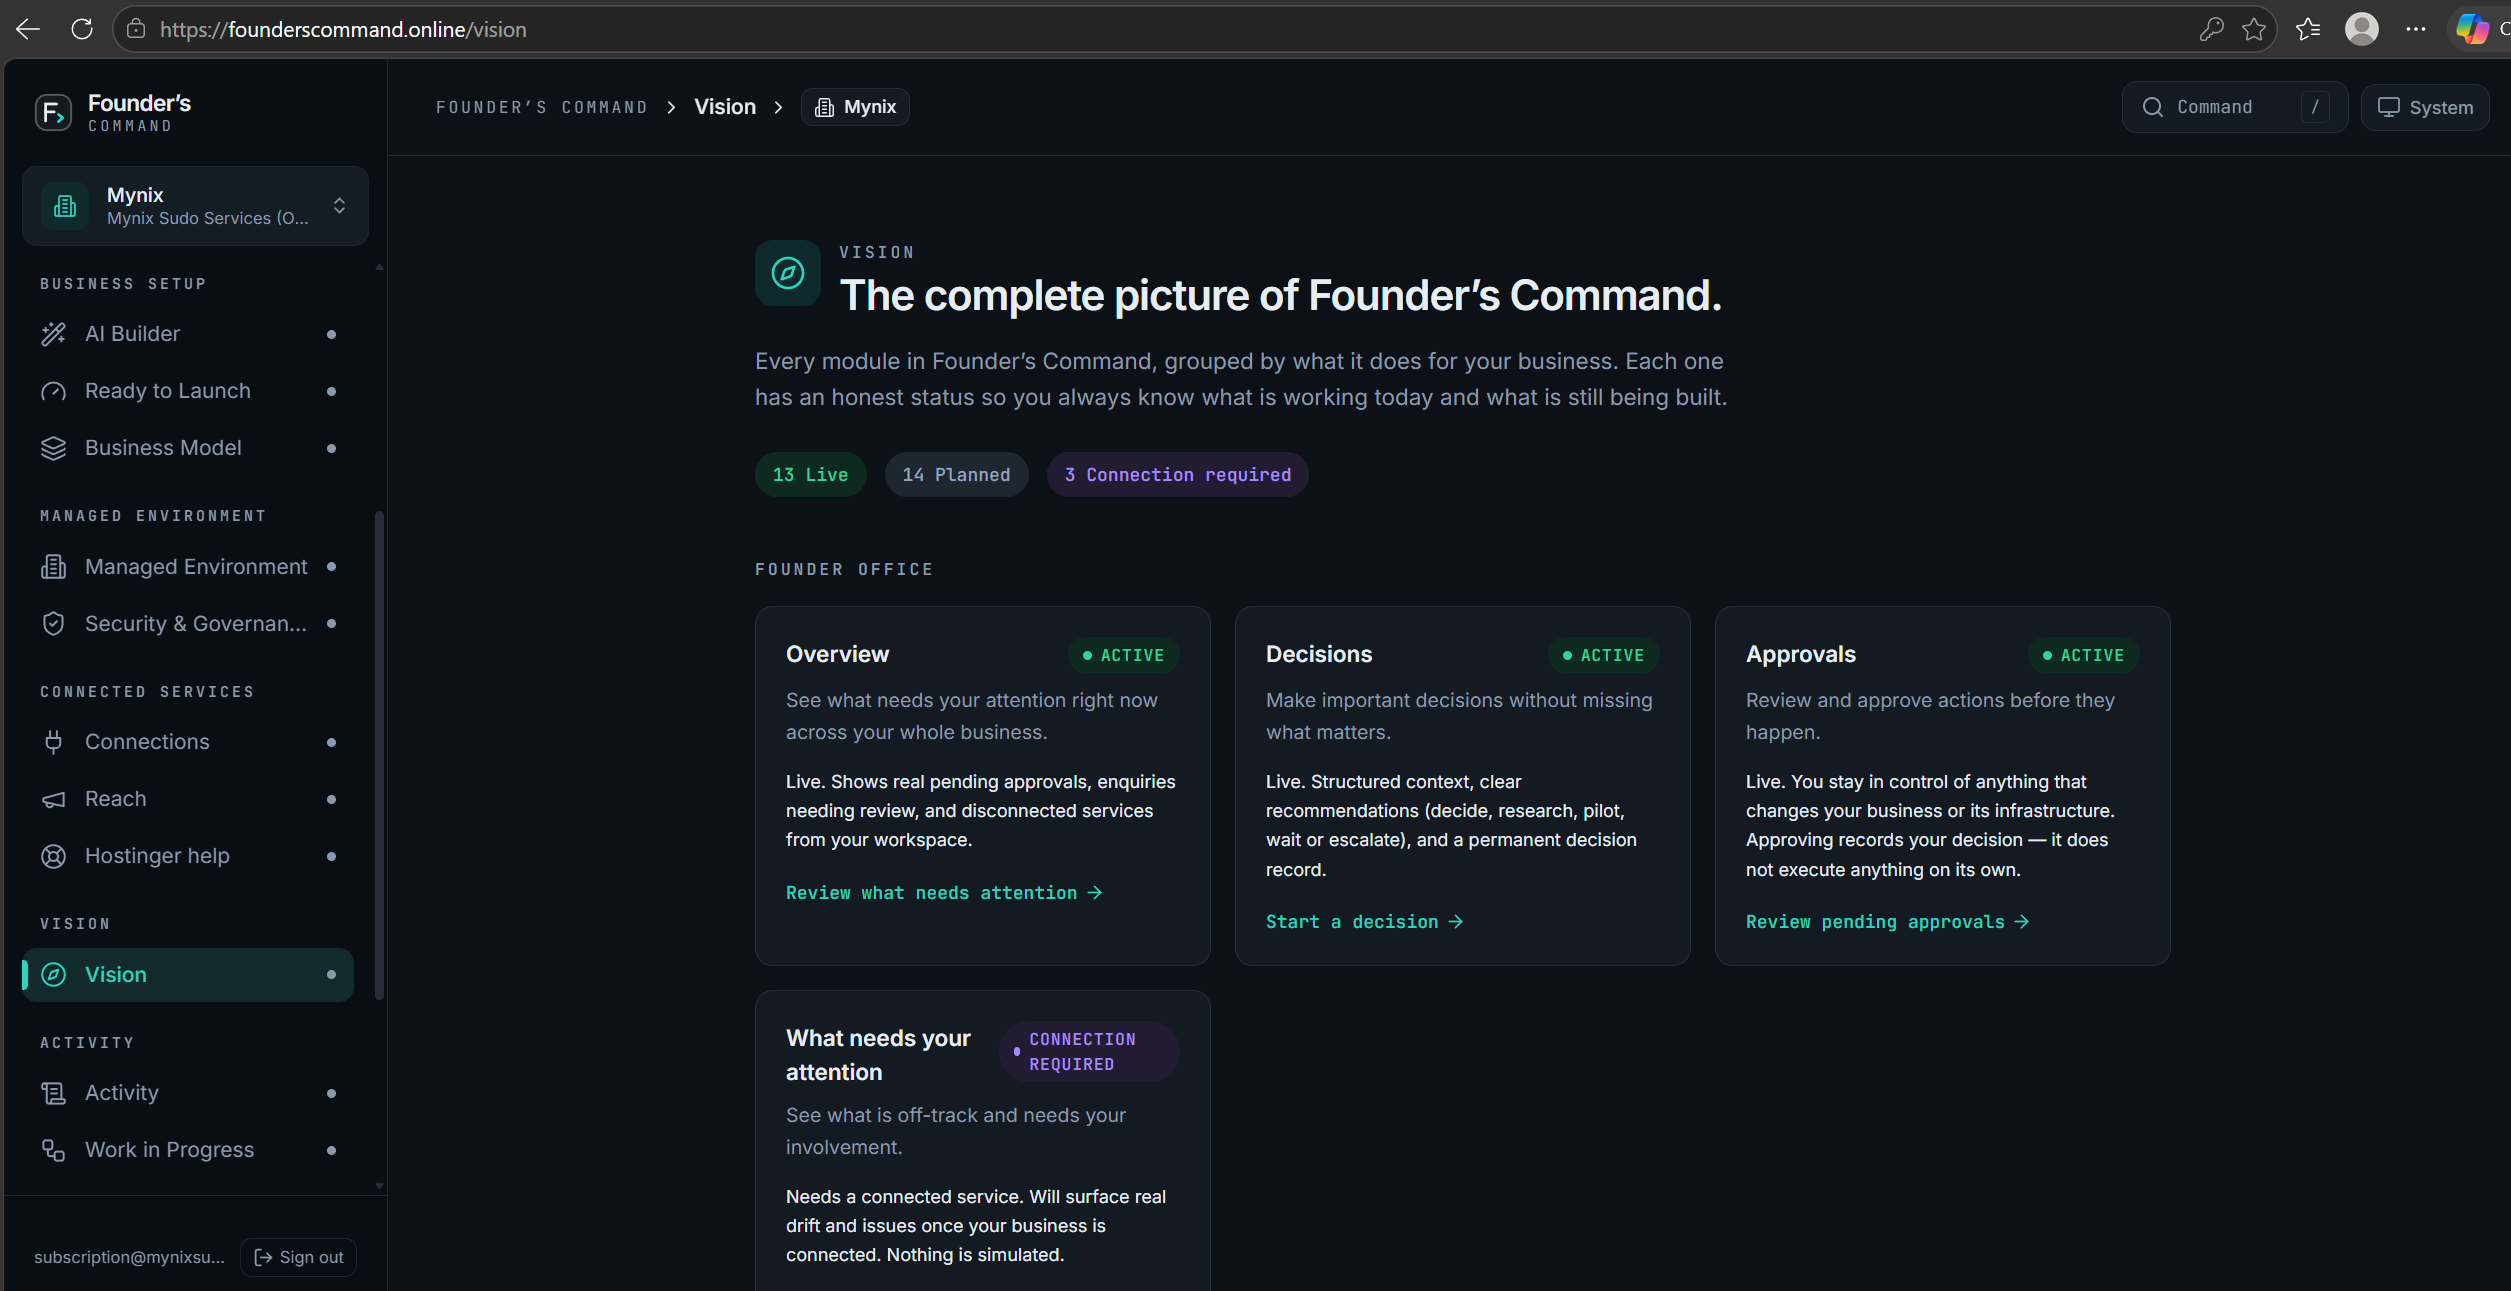Click Review pending approvals link
The width and height of the screenshot is (2511, 1291).
(1887, 922)
